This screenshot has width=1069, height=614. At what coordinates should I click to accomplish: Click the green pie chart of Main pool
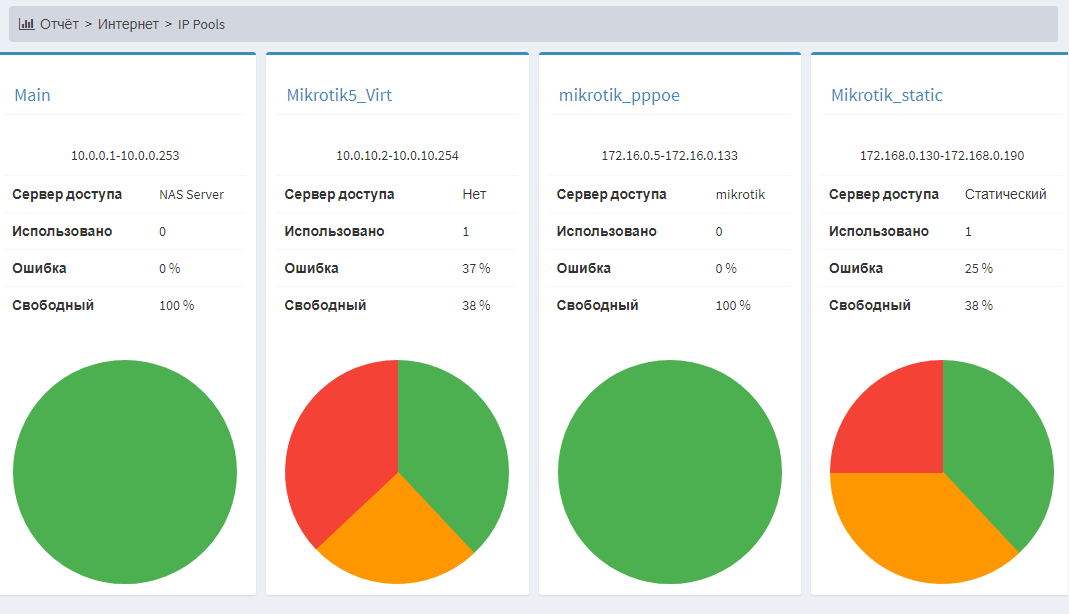tap(125, 472)
